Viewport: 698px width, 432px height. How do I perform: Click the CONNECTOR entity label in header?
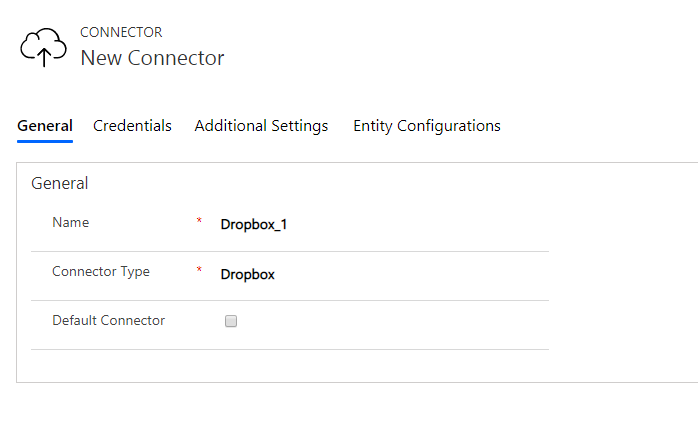(x=121, y=32)
